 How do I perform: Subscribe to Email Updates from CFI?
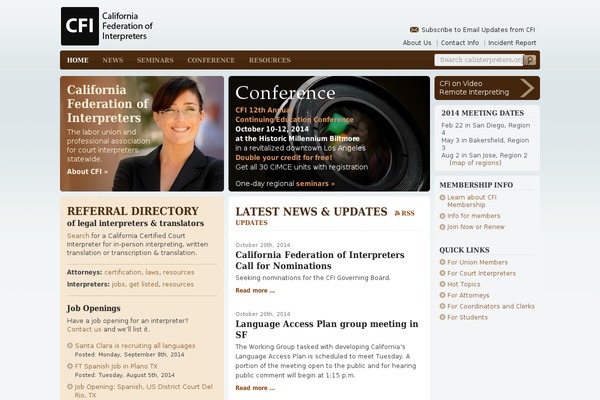pyautogui.click(x=478, y=29)
